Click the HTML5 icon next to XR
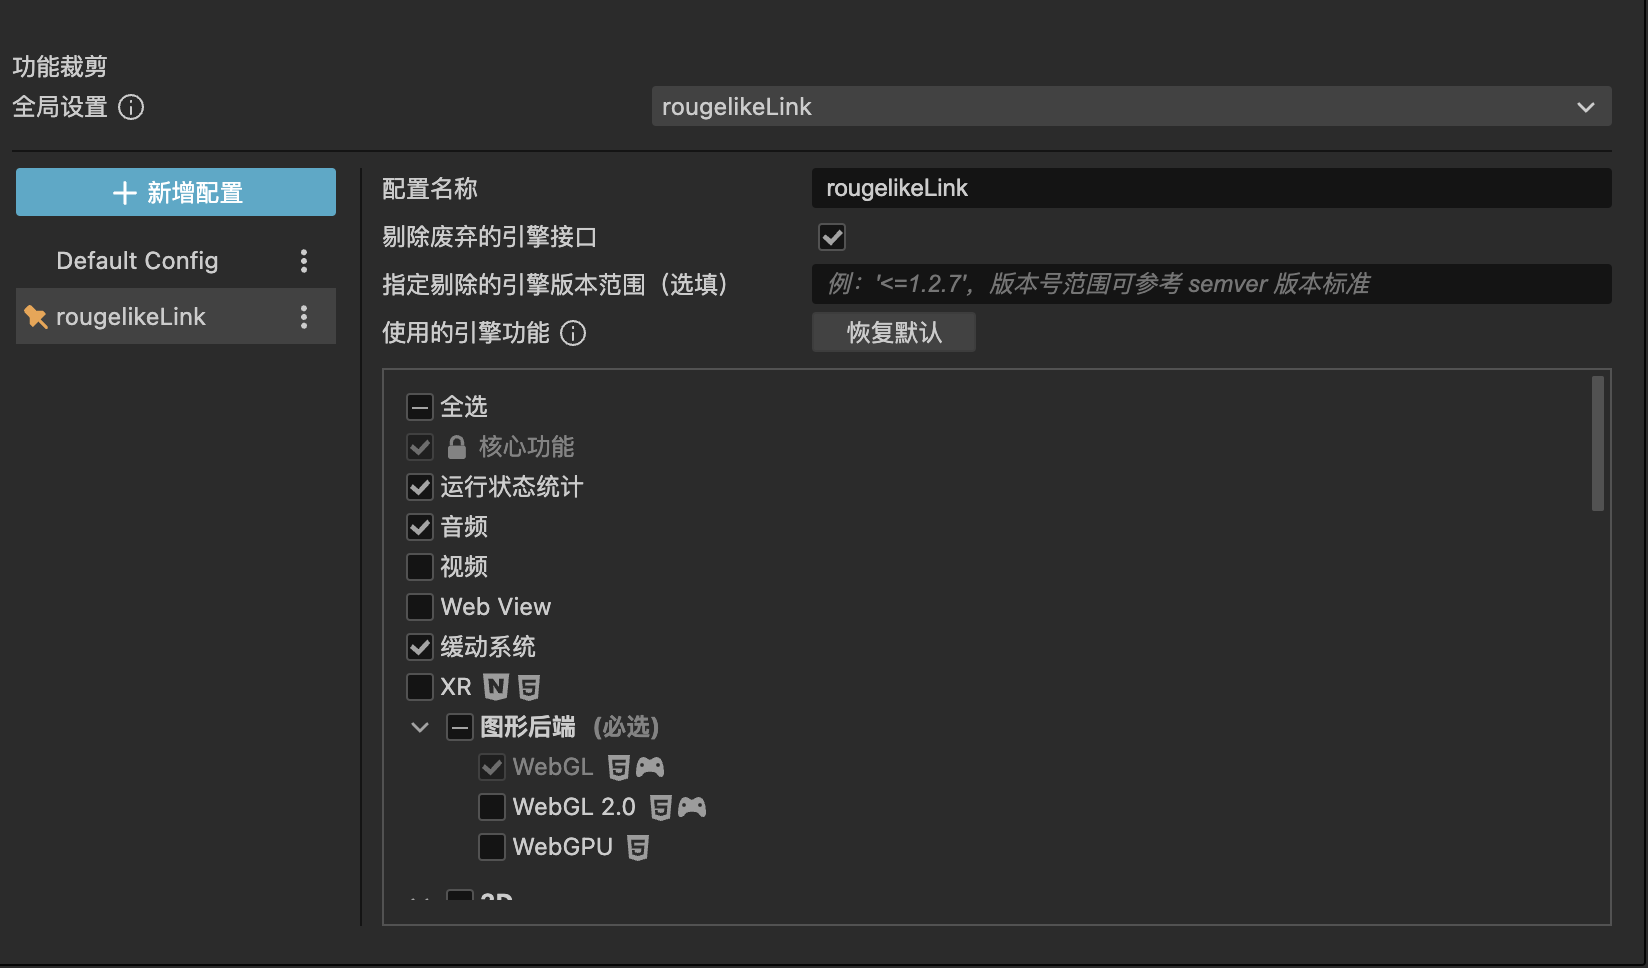 [x=529, y=687]
